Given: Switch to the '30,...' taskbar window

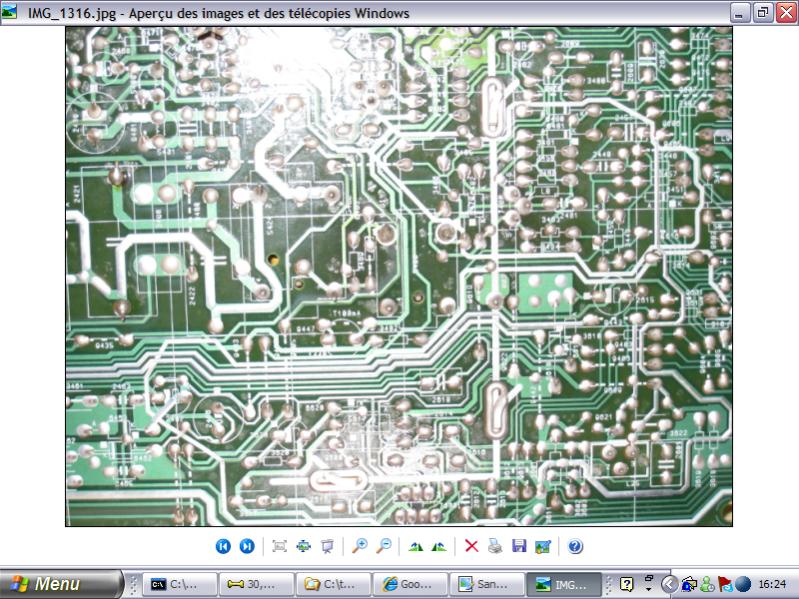Looking at the screenshot, I should (x=257, y=584).
